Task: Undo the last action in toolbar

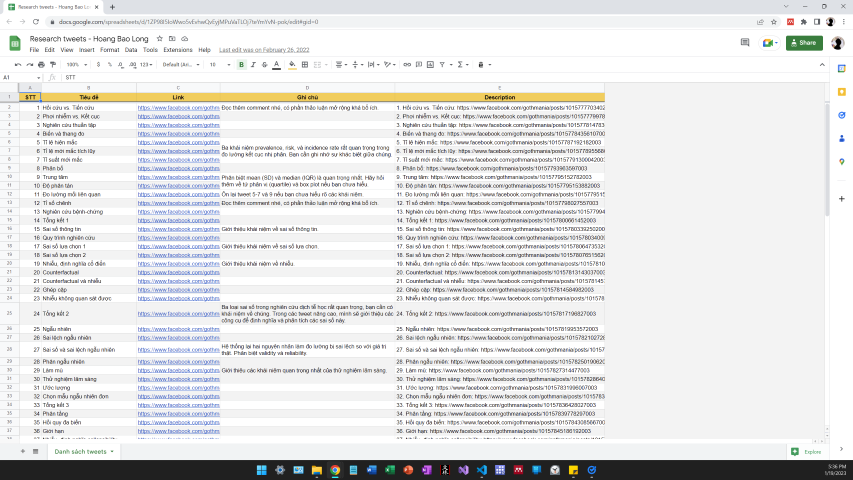Action: click(18, 65)
